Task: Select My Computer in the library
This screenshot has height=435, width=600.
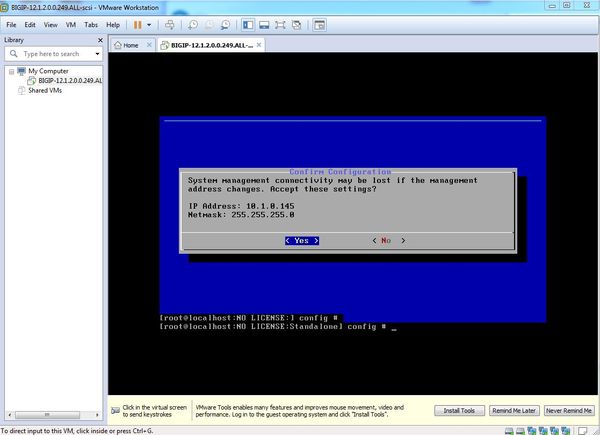Action: (48, 71)
